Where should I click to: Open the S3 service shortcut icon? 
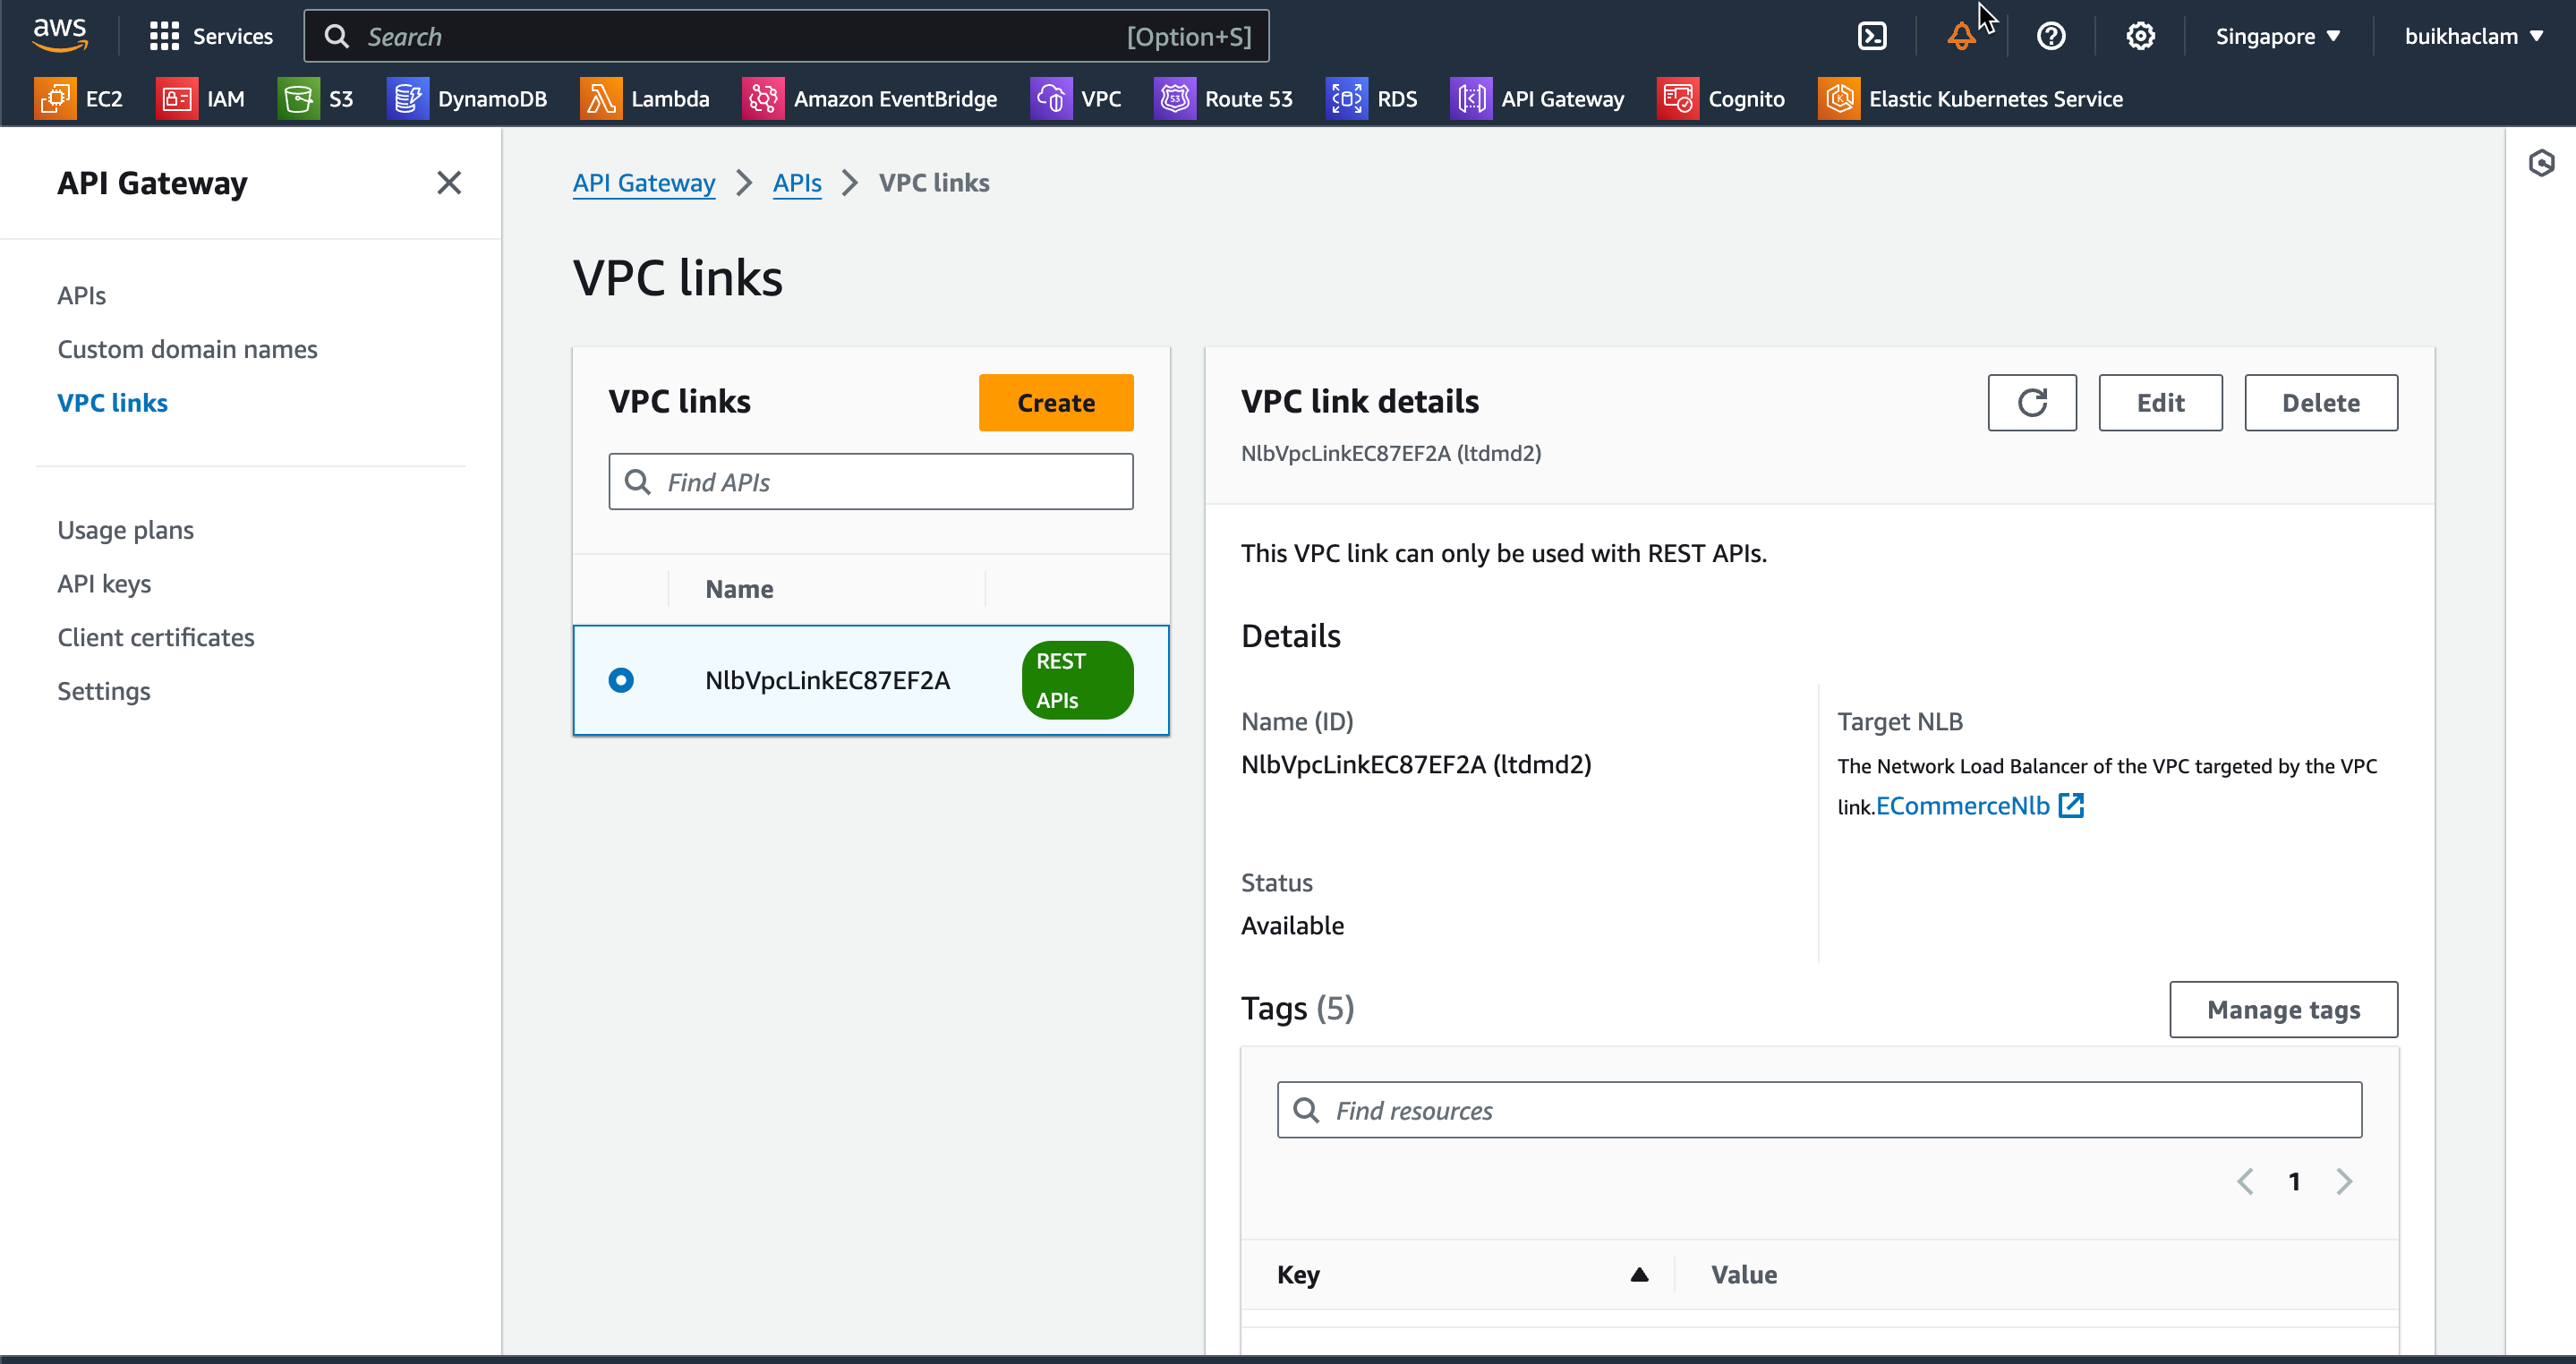tap(298, 98)
